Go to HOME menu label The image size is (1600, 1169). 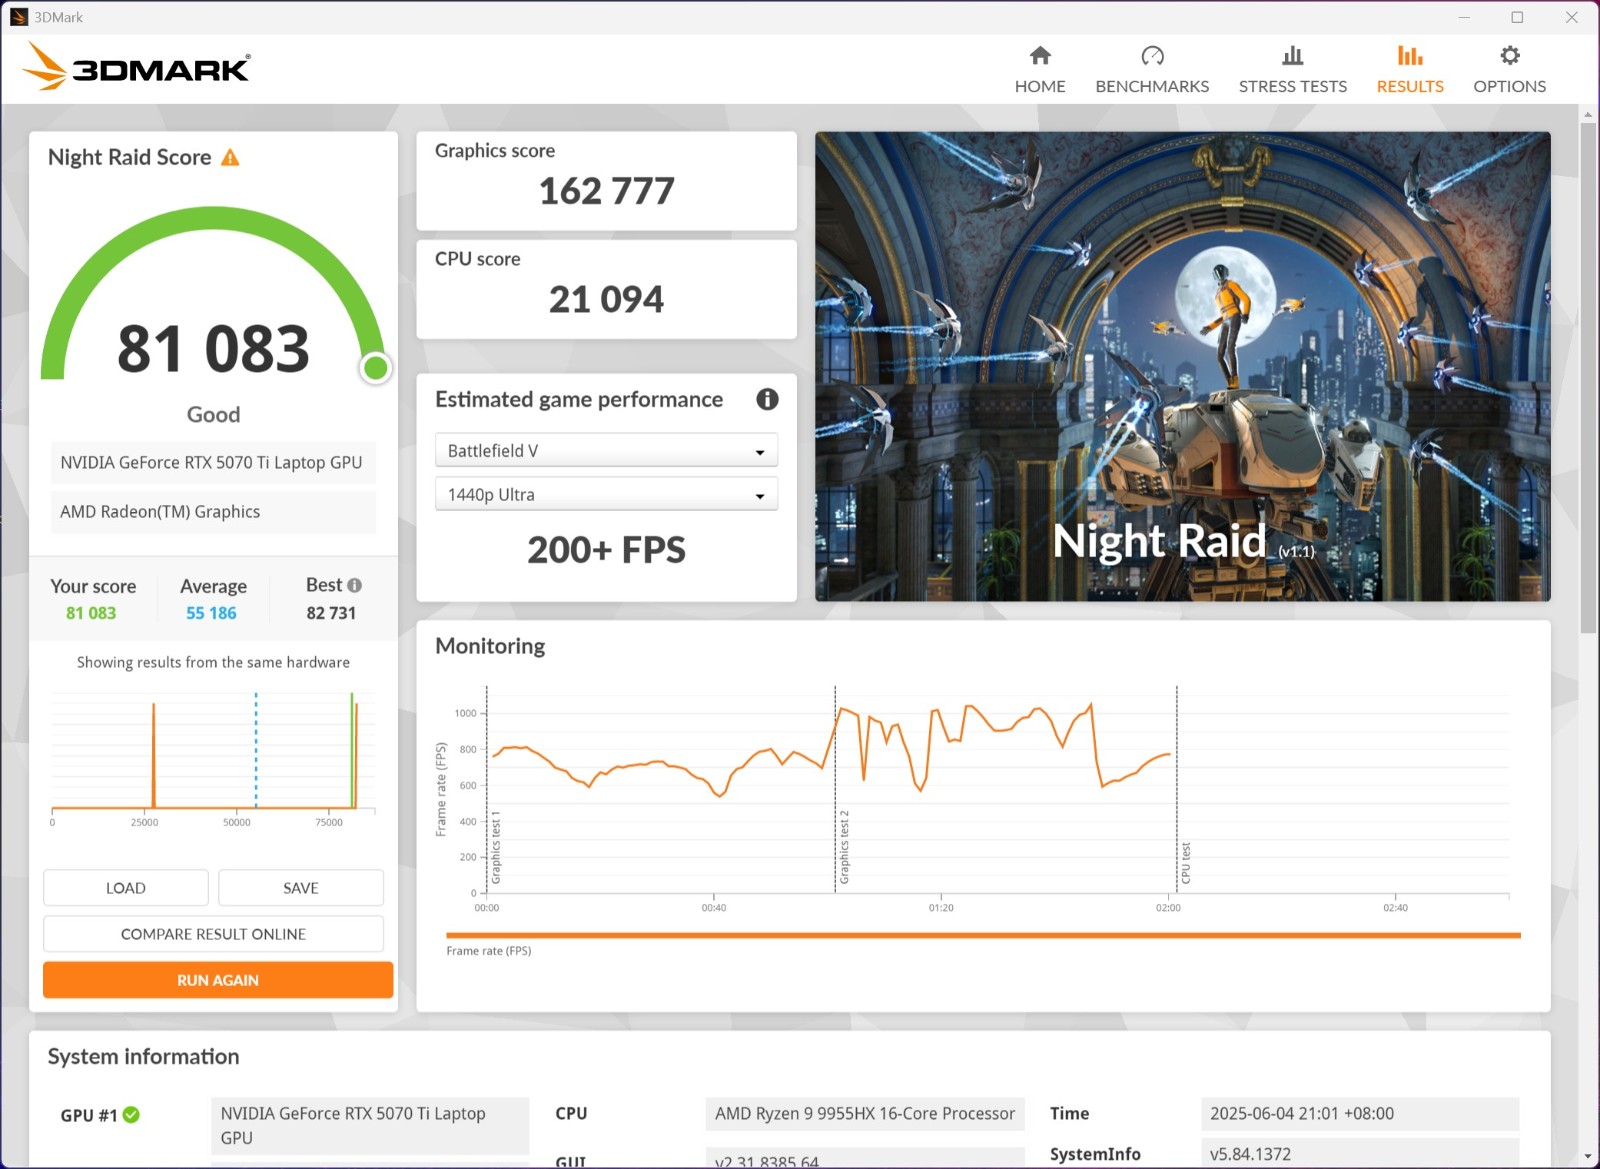pos(1040,86)
